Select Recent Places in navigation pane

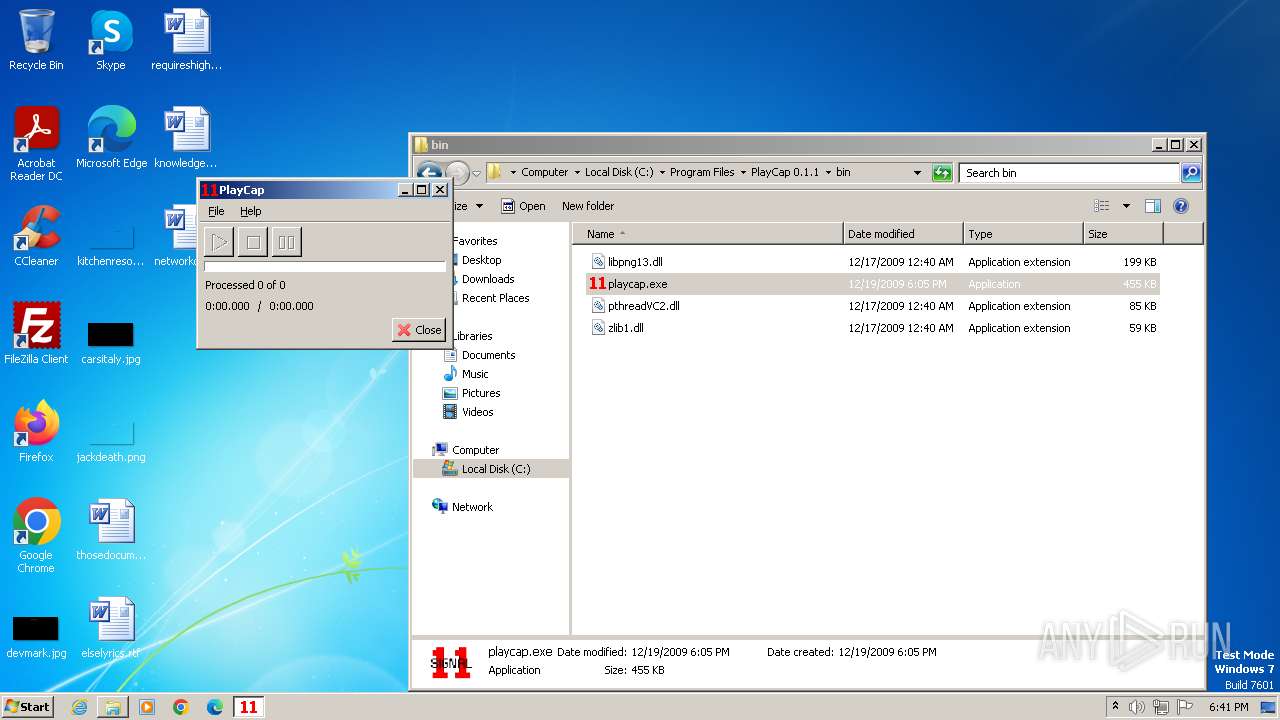495,298
